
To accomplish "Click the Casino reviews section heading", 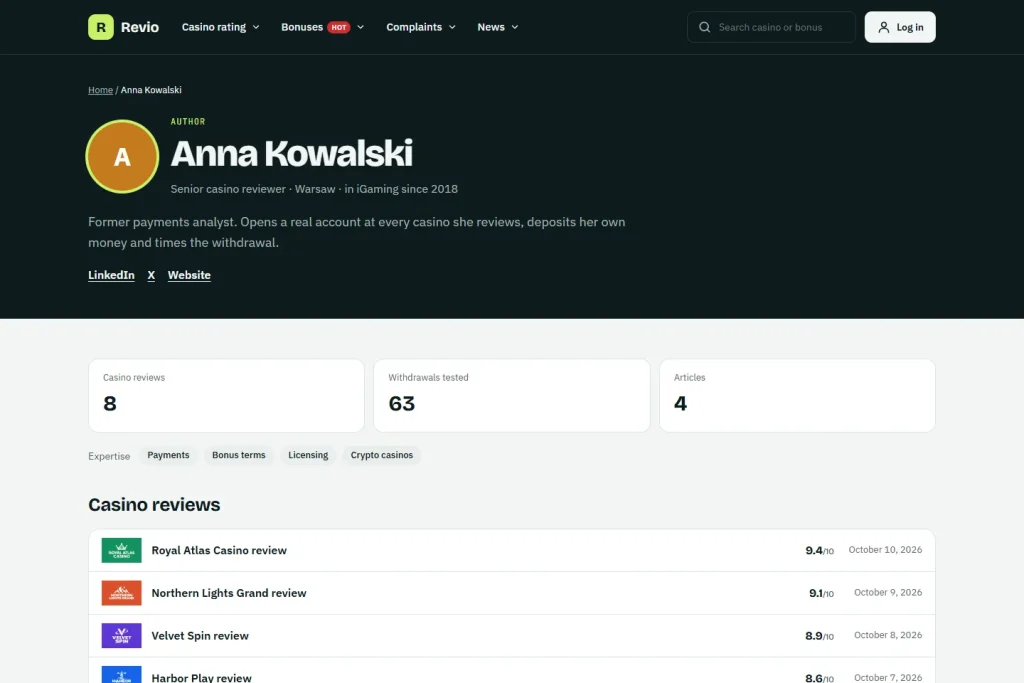I will click(x=154, y=505).
